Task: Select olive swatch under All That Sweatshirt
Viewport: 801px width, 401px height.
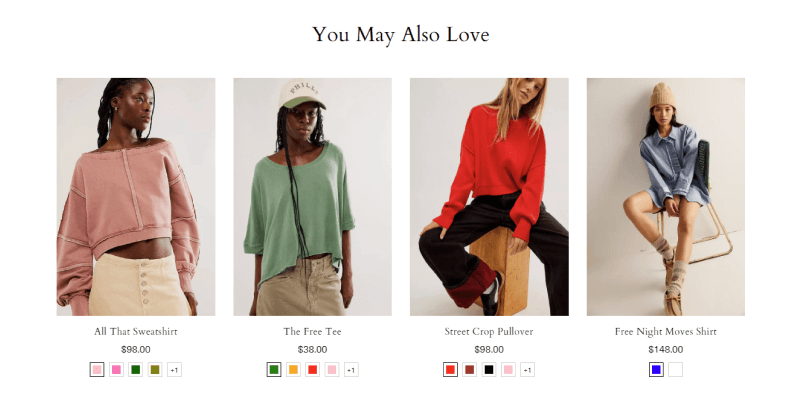Action: (x=155, y=369)
